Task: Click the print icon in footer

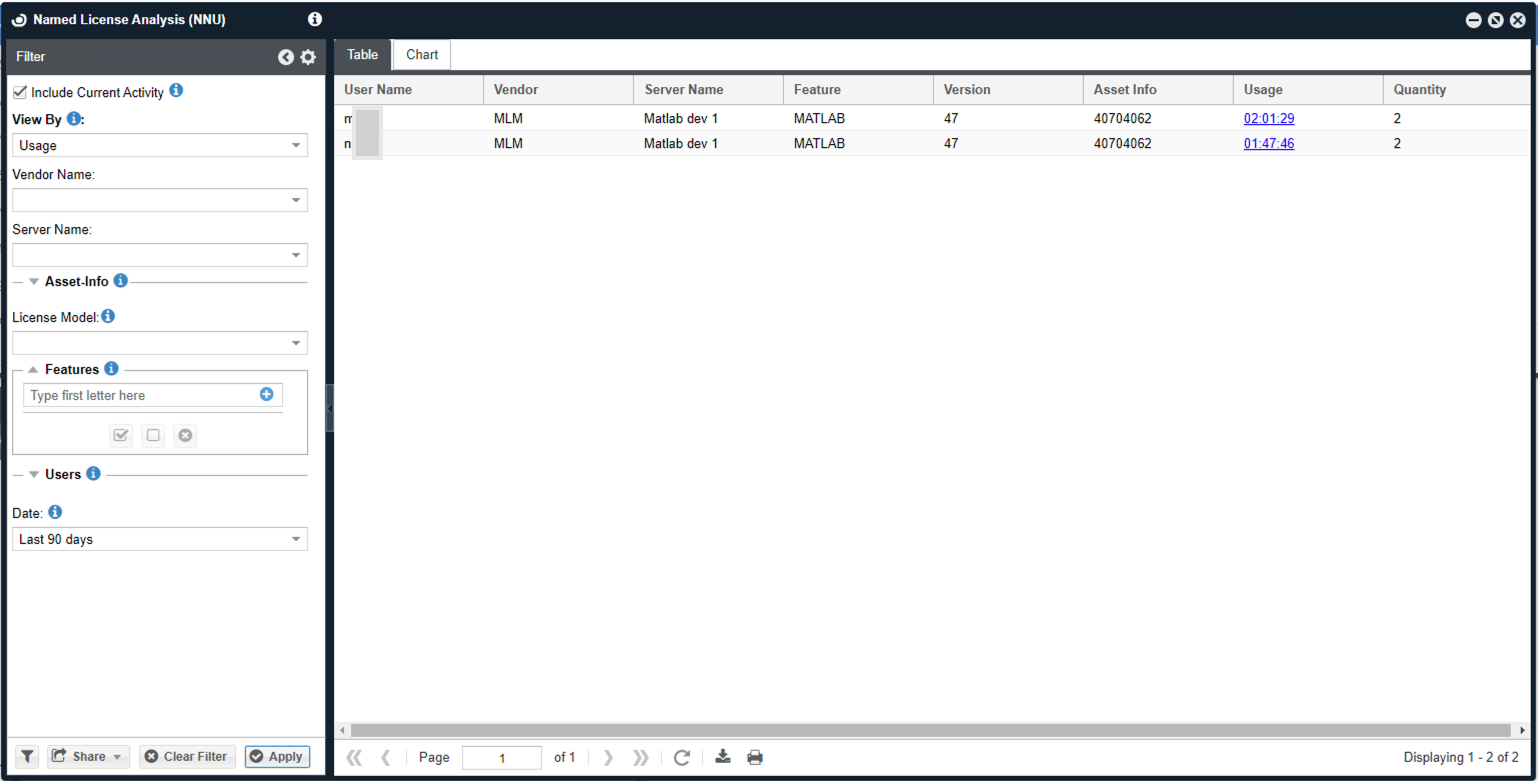Action: (755, 757)
